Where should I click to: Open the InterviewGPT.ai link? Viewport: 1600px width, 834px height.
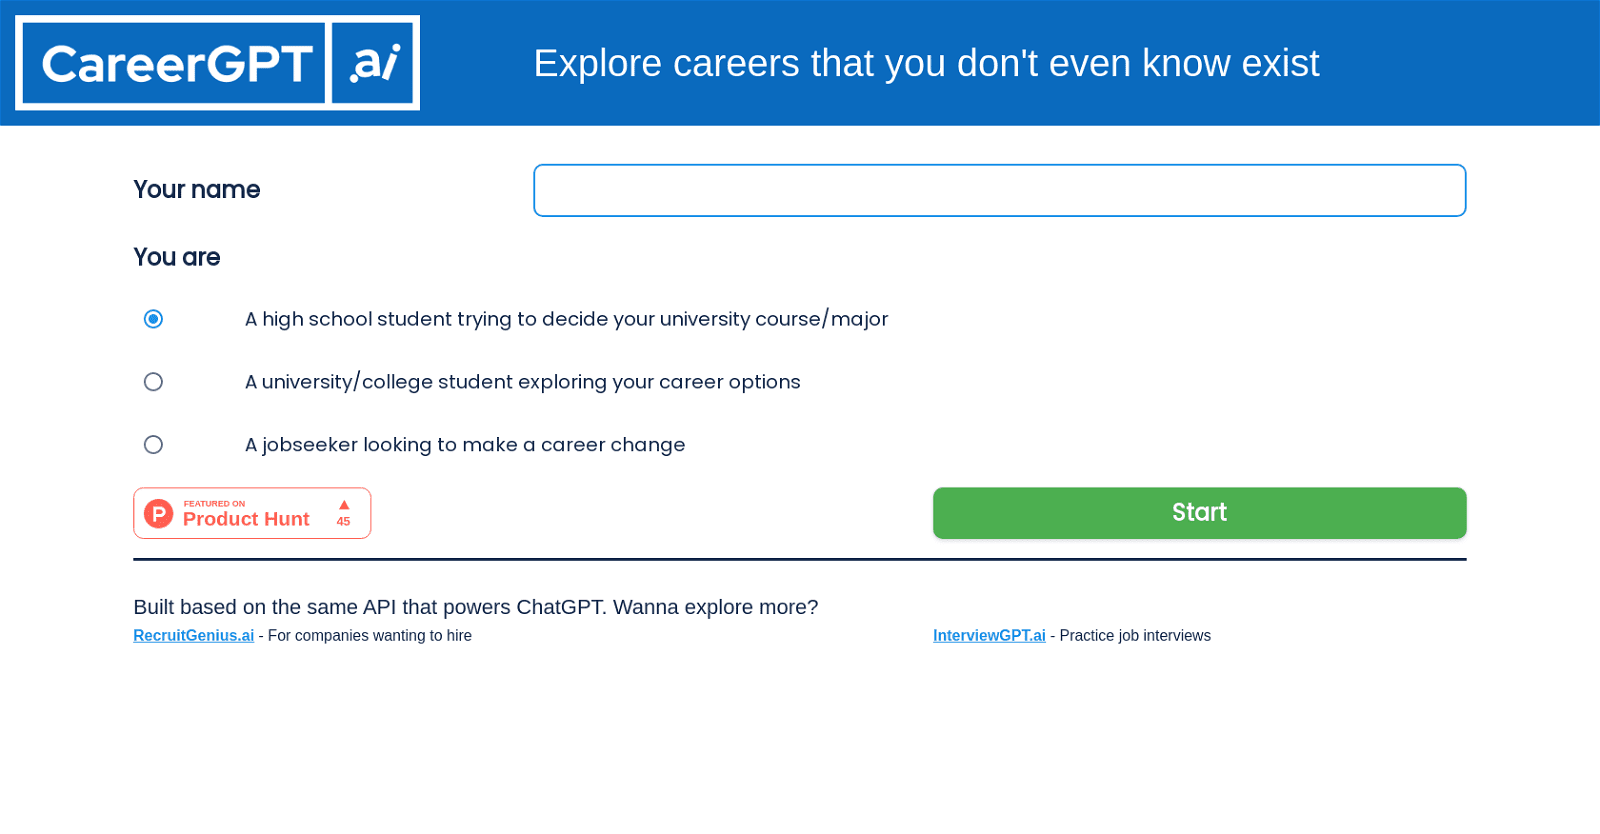tap(988, 635)
